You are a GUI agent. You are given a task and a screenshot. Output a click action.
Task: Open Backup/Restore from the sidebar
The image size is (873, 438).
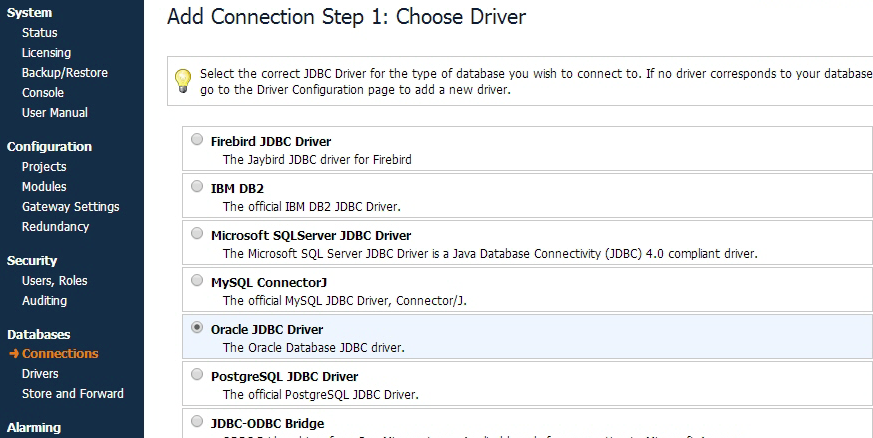(65, 72)
